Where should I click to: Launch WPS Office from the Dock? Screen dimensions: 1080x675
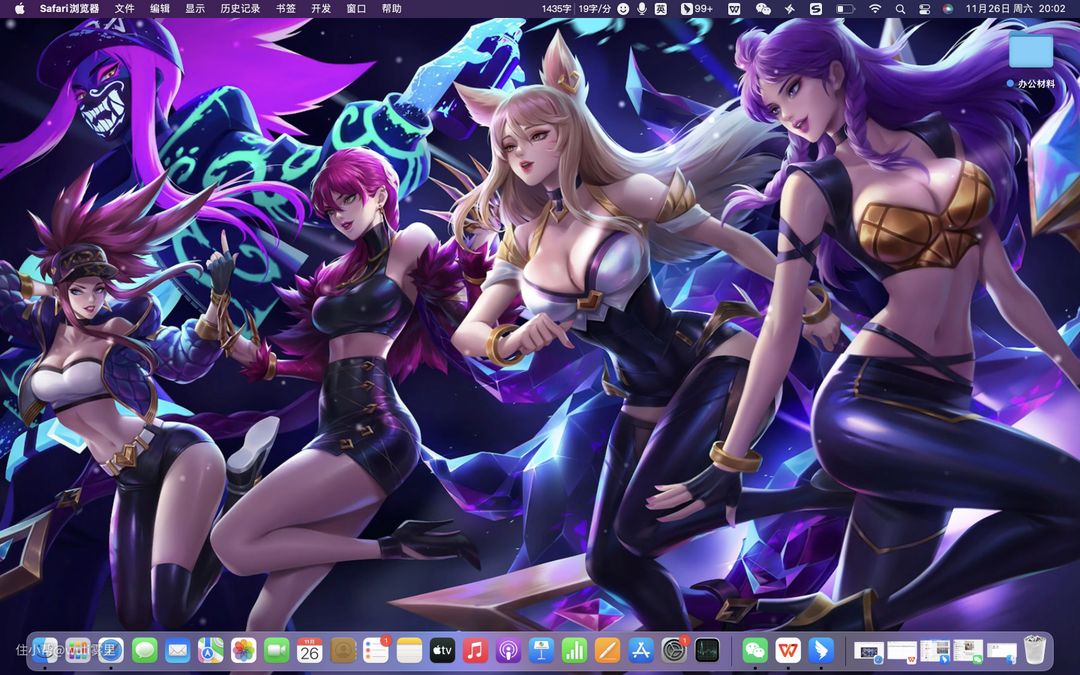[789, 650]
